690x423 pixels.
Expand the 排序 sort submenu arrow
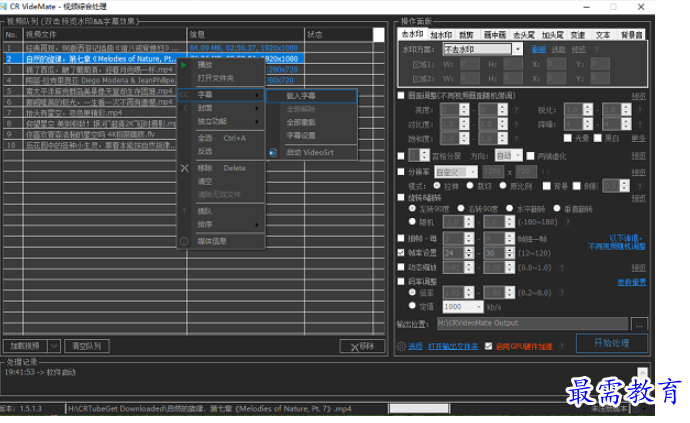[258, 225]
